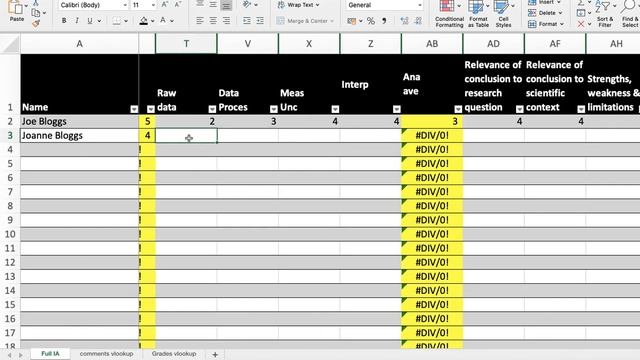Select row header 10
Viewport: 640px width, 360px height.
10,234
